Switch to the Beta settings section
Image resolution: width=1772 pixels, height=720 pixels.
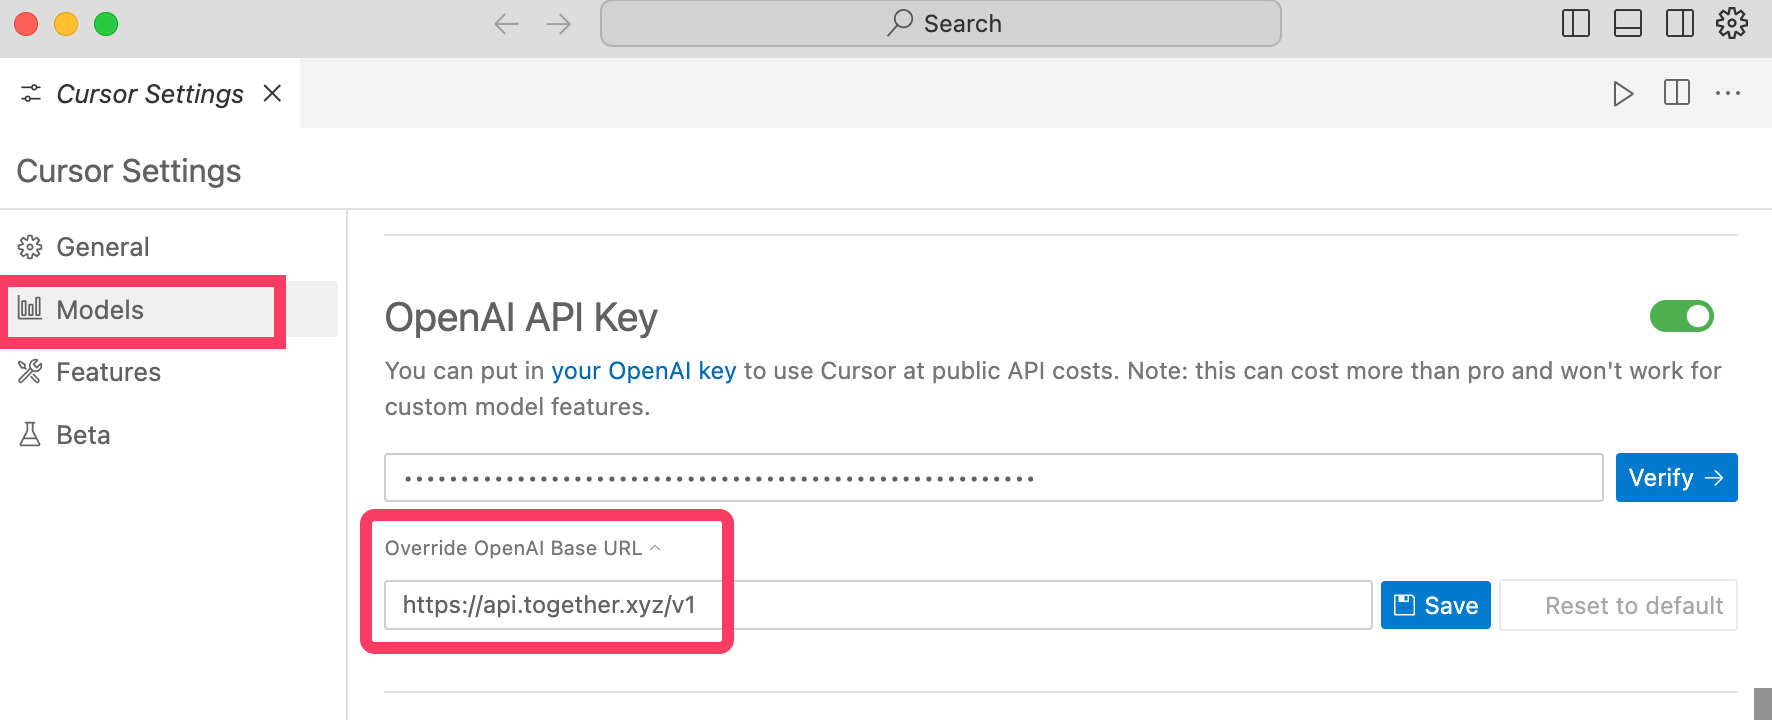(83, 435)
